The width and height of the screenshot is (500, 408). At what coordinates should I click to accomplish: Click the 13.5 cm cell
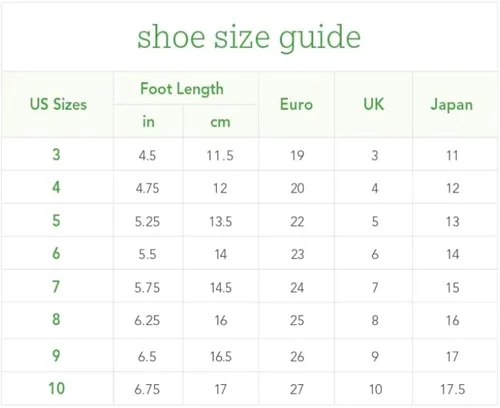pyautogui.click(x=221, y=221)
